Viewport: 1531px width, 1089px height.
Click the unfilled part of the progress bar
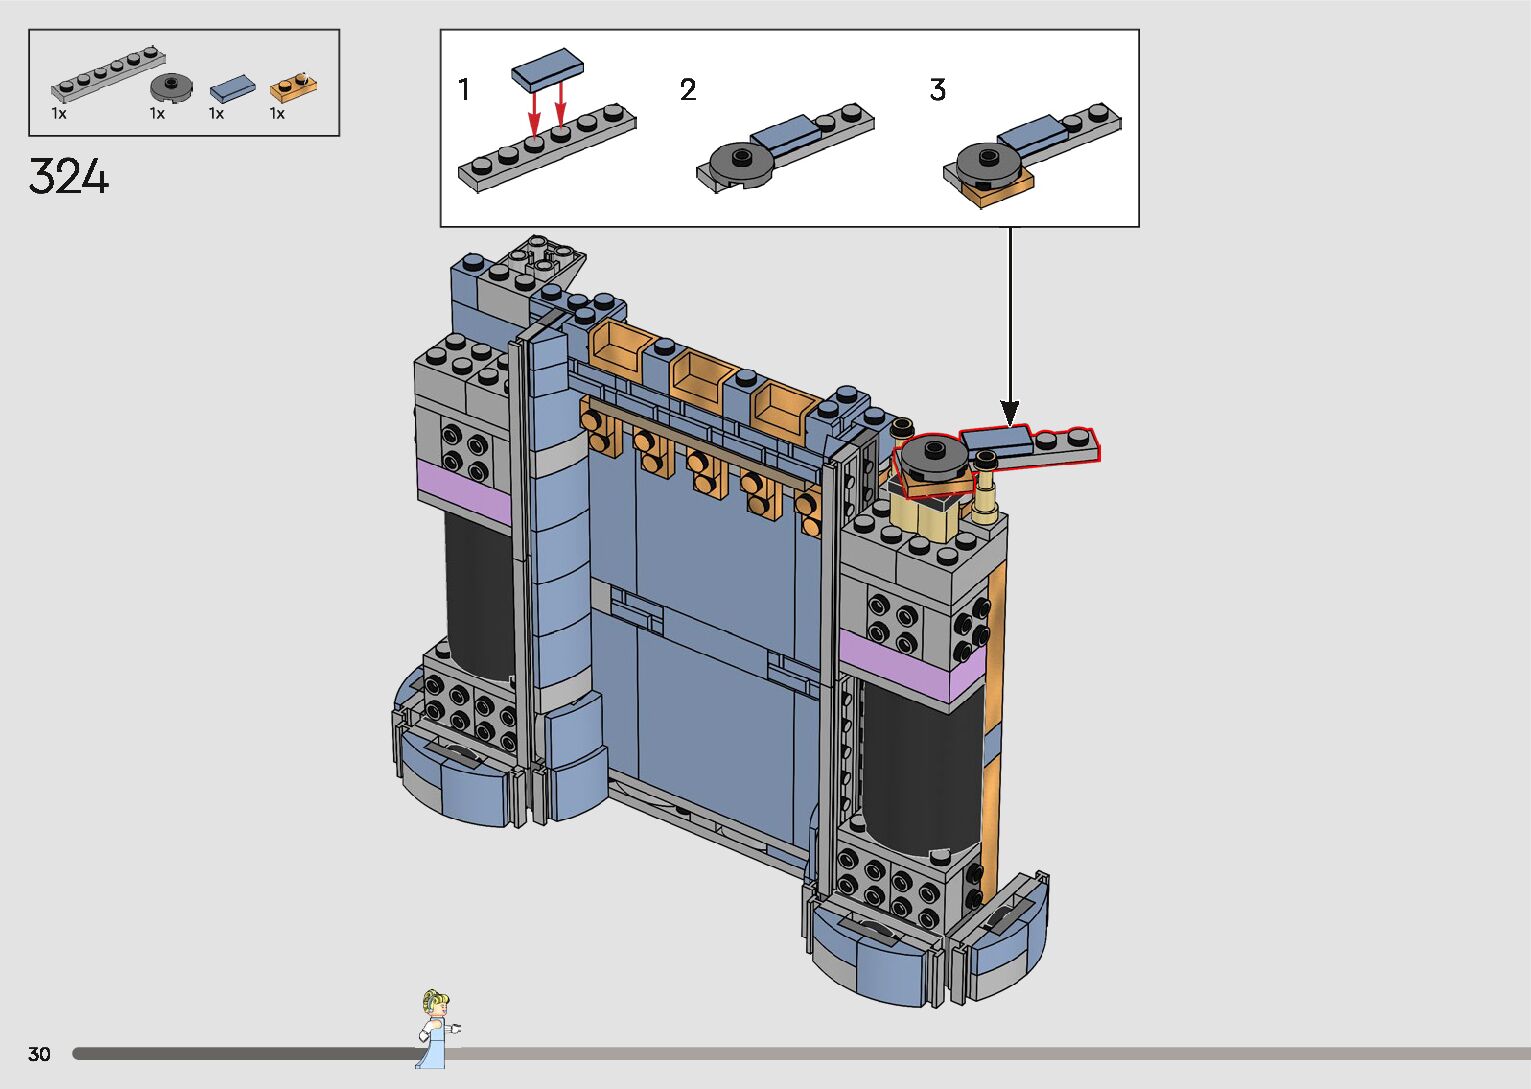[980, 1054]
